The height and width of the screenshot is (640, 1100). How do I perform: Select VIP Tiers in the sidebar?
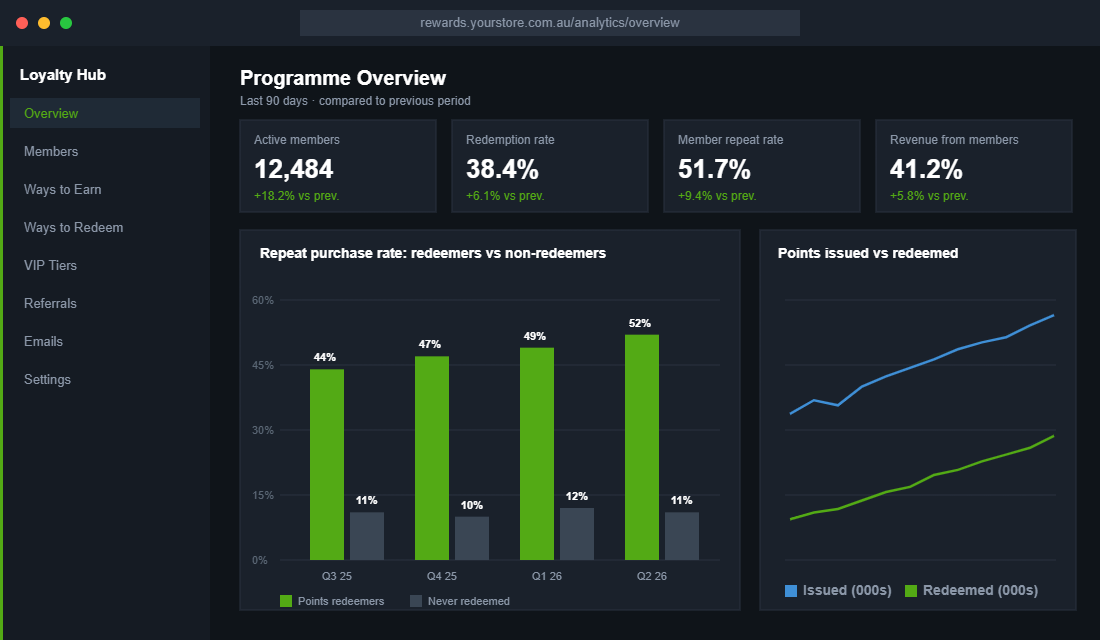point(105,265)
